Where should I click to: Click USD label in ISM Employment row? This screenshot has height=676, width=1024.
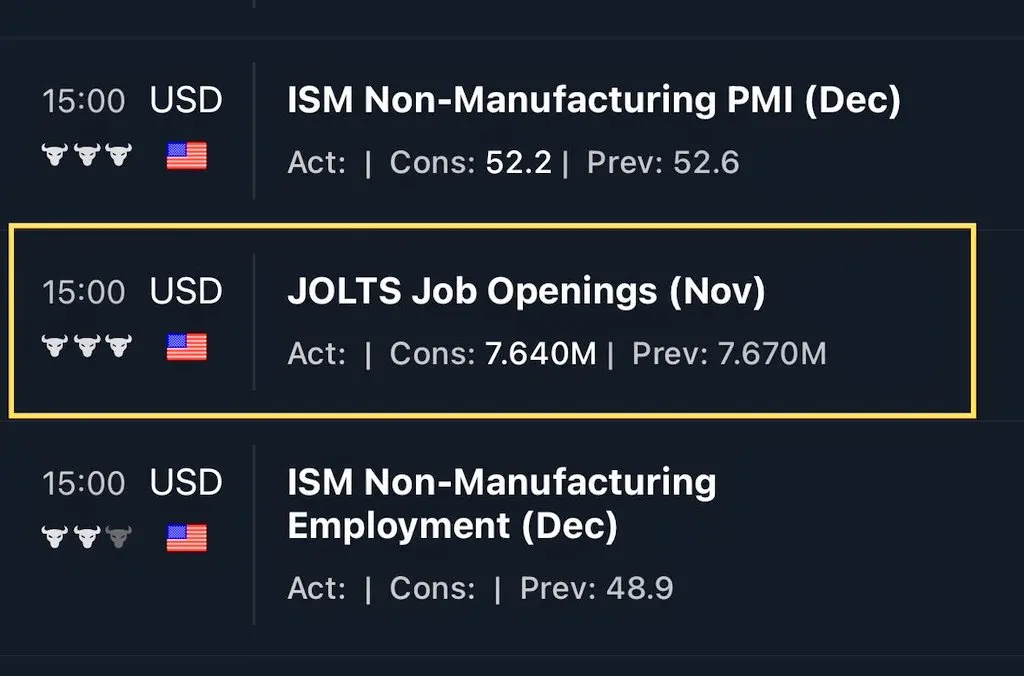click(x=186, y=483)
